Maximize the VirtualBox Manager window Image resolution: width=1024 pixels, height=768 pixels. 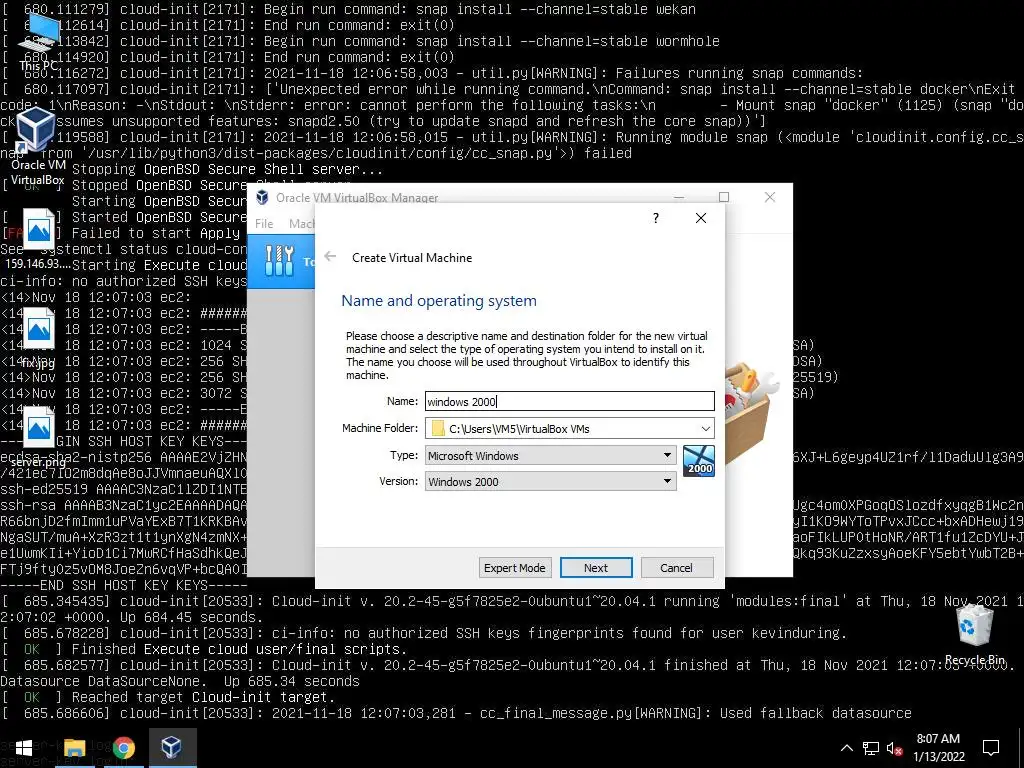724,197
